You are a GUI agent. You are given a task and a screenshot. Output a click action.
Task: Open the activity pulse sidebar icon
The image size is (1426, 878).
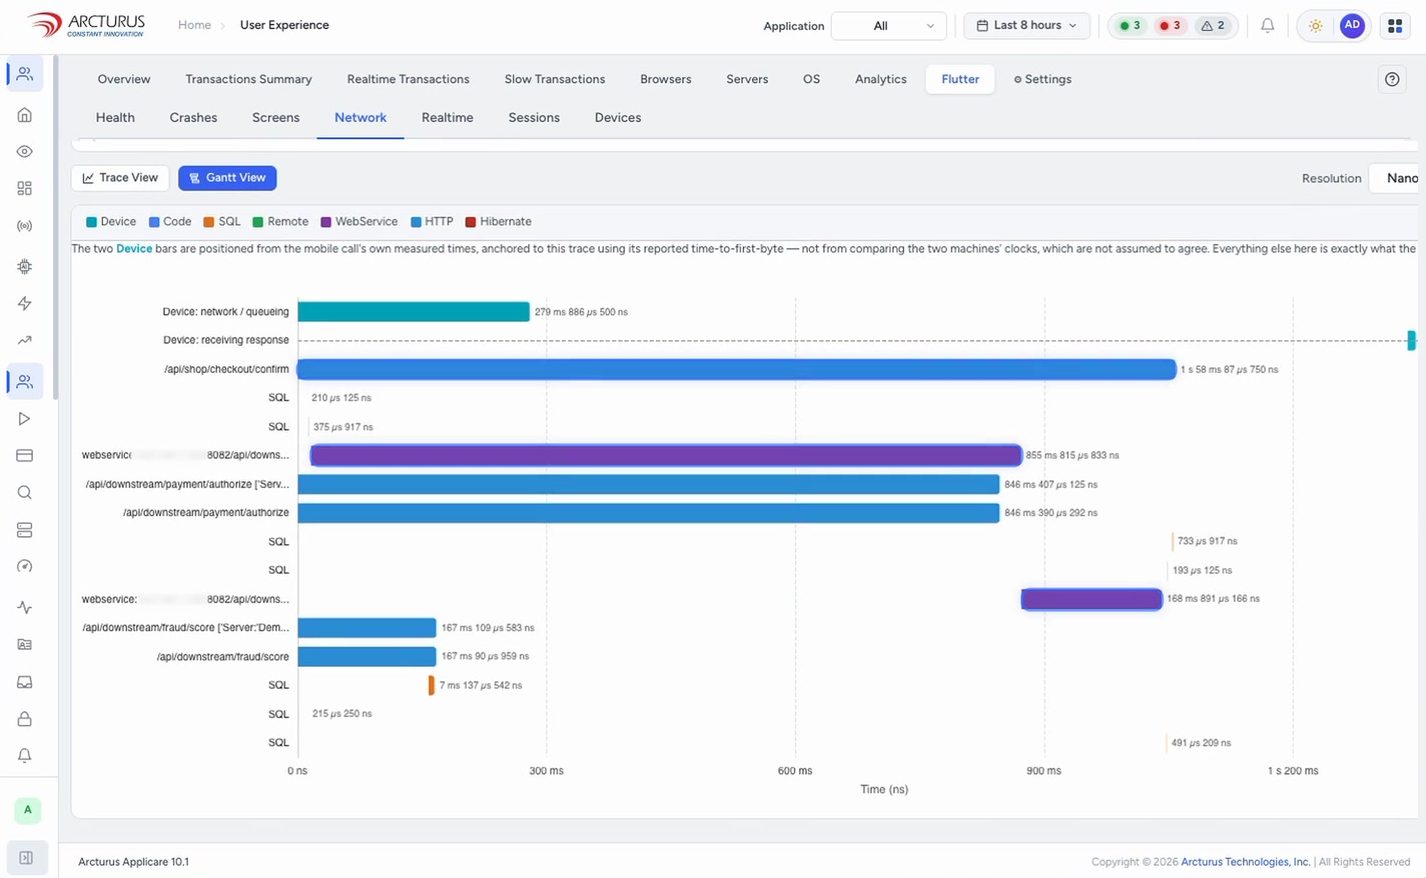point(25,607)
